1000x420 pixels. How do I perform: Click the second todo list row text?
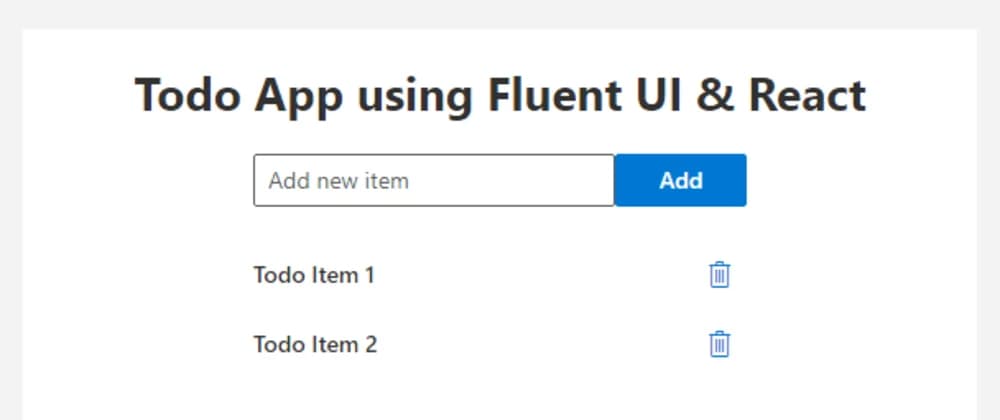315,345
